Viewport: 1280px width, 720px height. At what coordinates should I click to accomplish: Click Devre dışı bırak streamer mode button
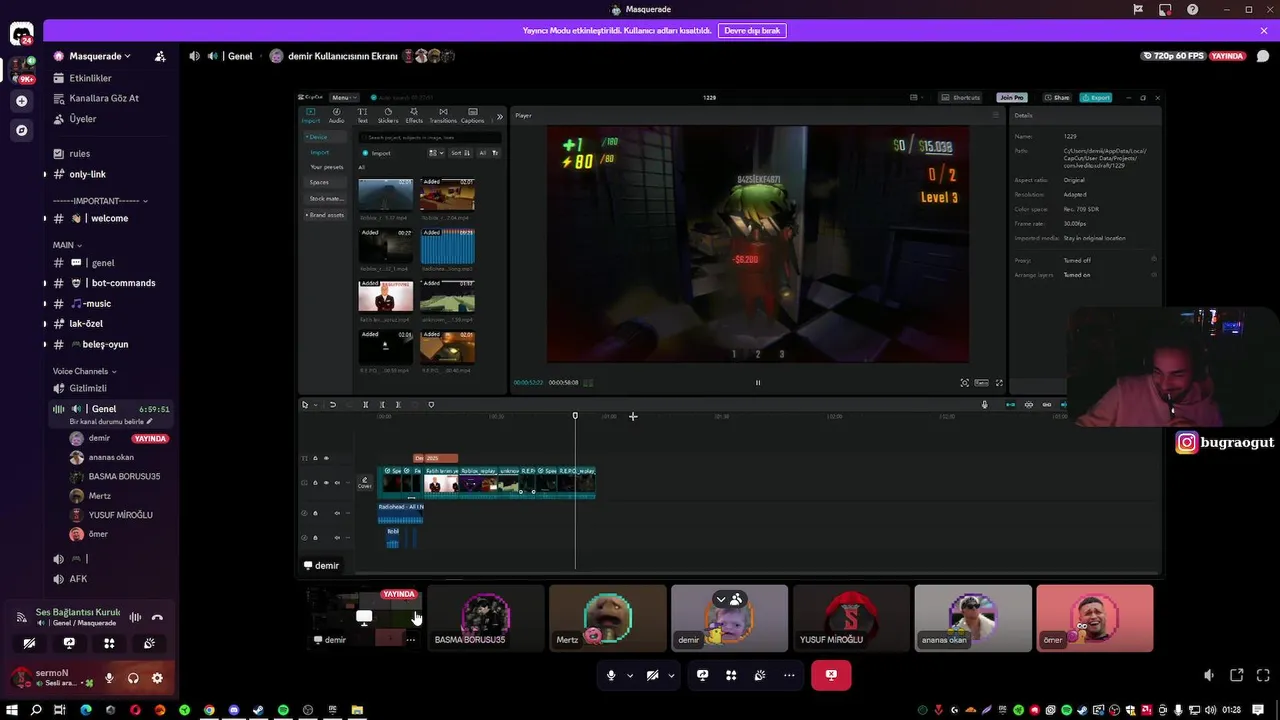752,31
